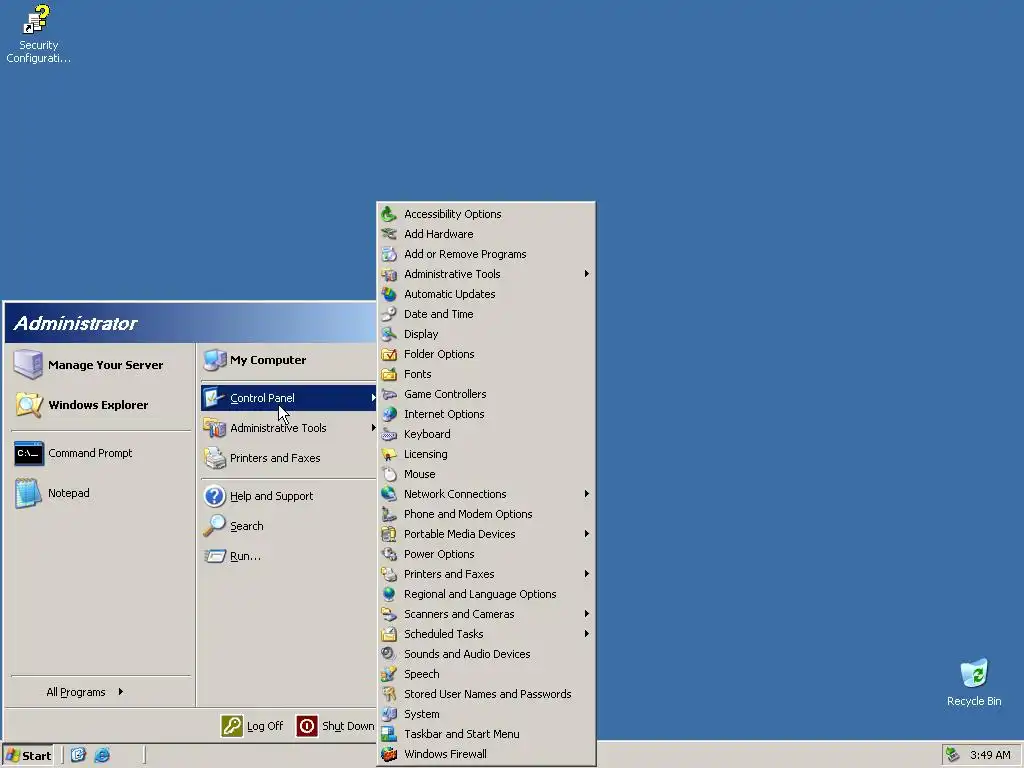1024x768 pixels.
Task: Expand the Scheduled Tasks submenu arrow
Action: (x=586, y=633)
